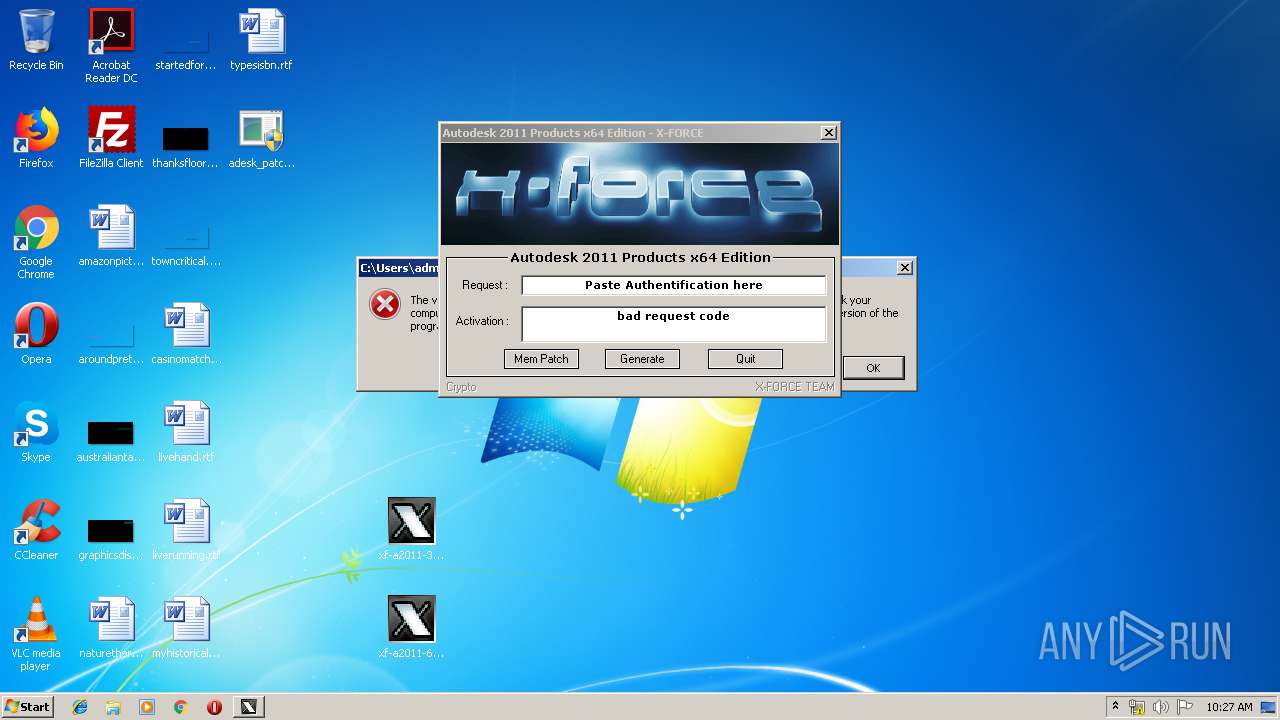Image resolution: width=1280 pixels, height=720 pixels.
Task: Click the X-FORCE TEAM label
Action: 794,387
